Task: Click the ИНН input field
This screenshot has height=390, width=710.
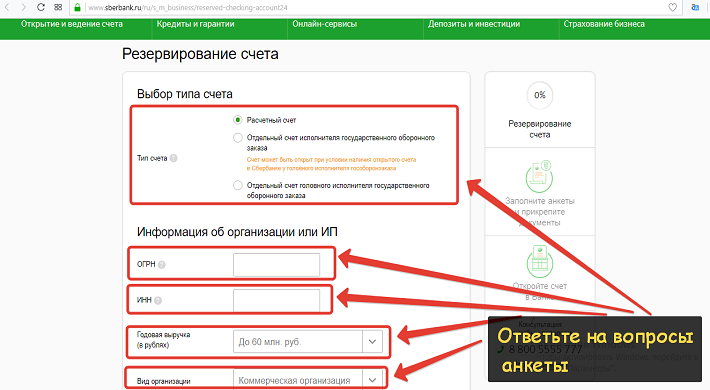Action: (x=276, y=300)
